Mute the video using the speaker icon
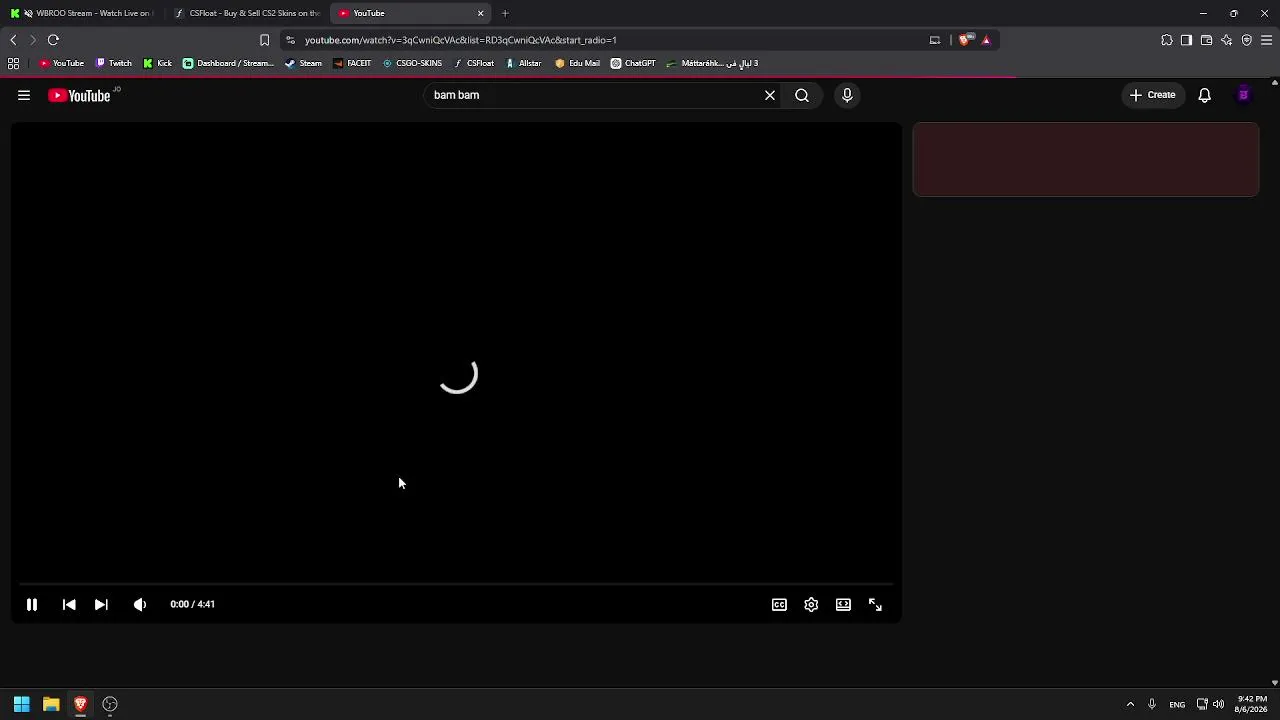Screen dimensions: 1280x720 pyautogui.click(x=140, y=605)
